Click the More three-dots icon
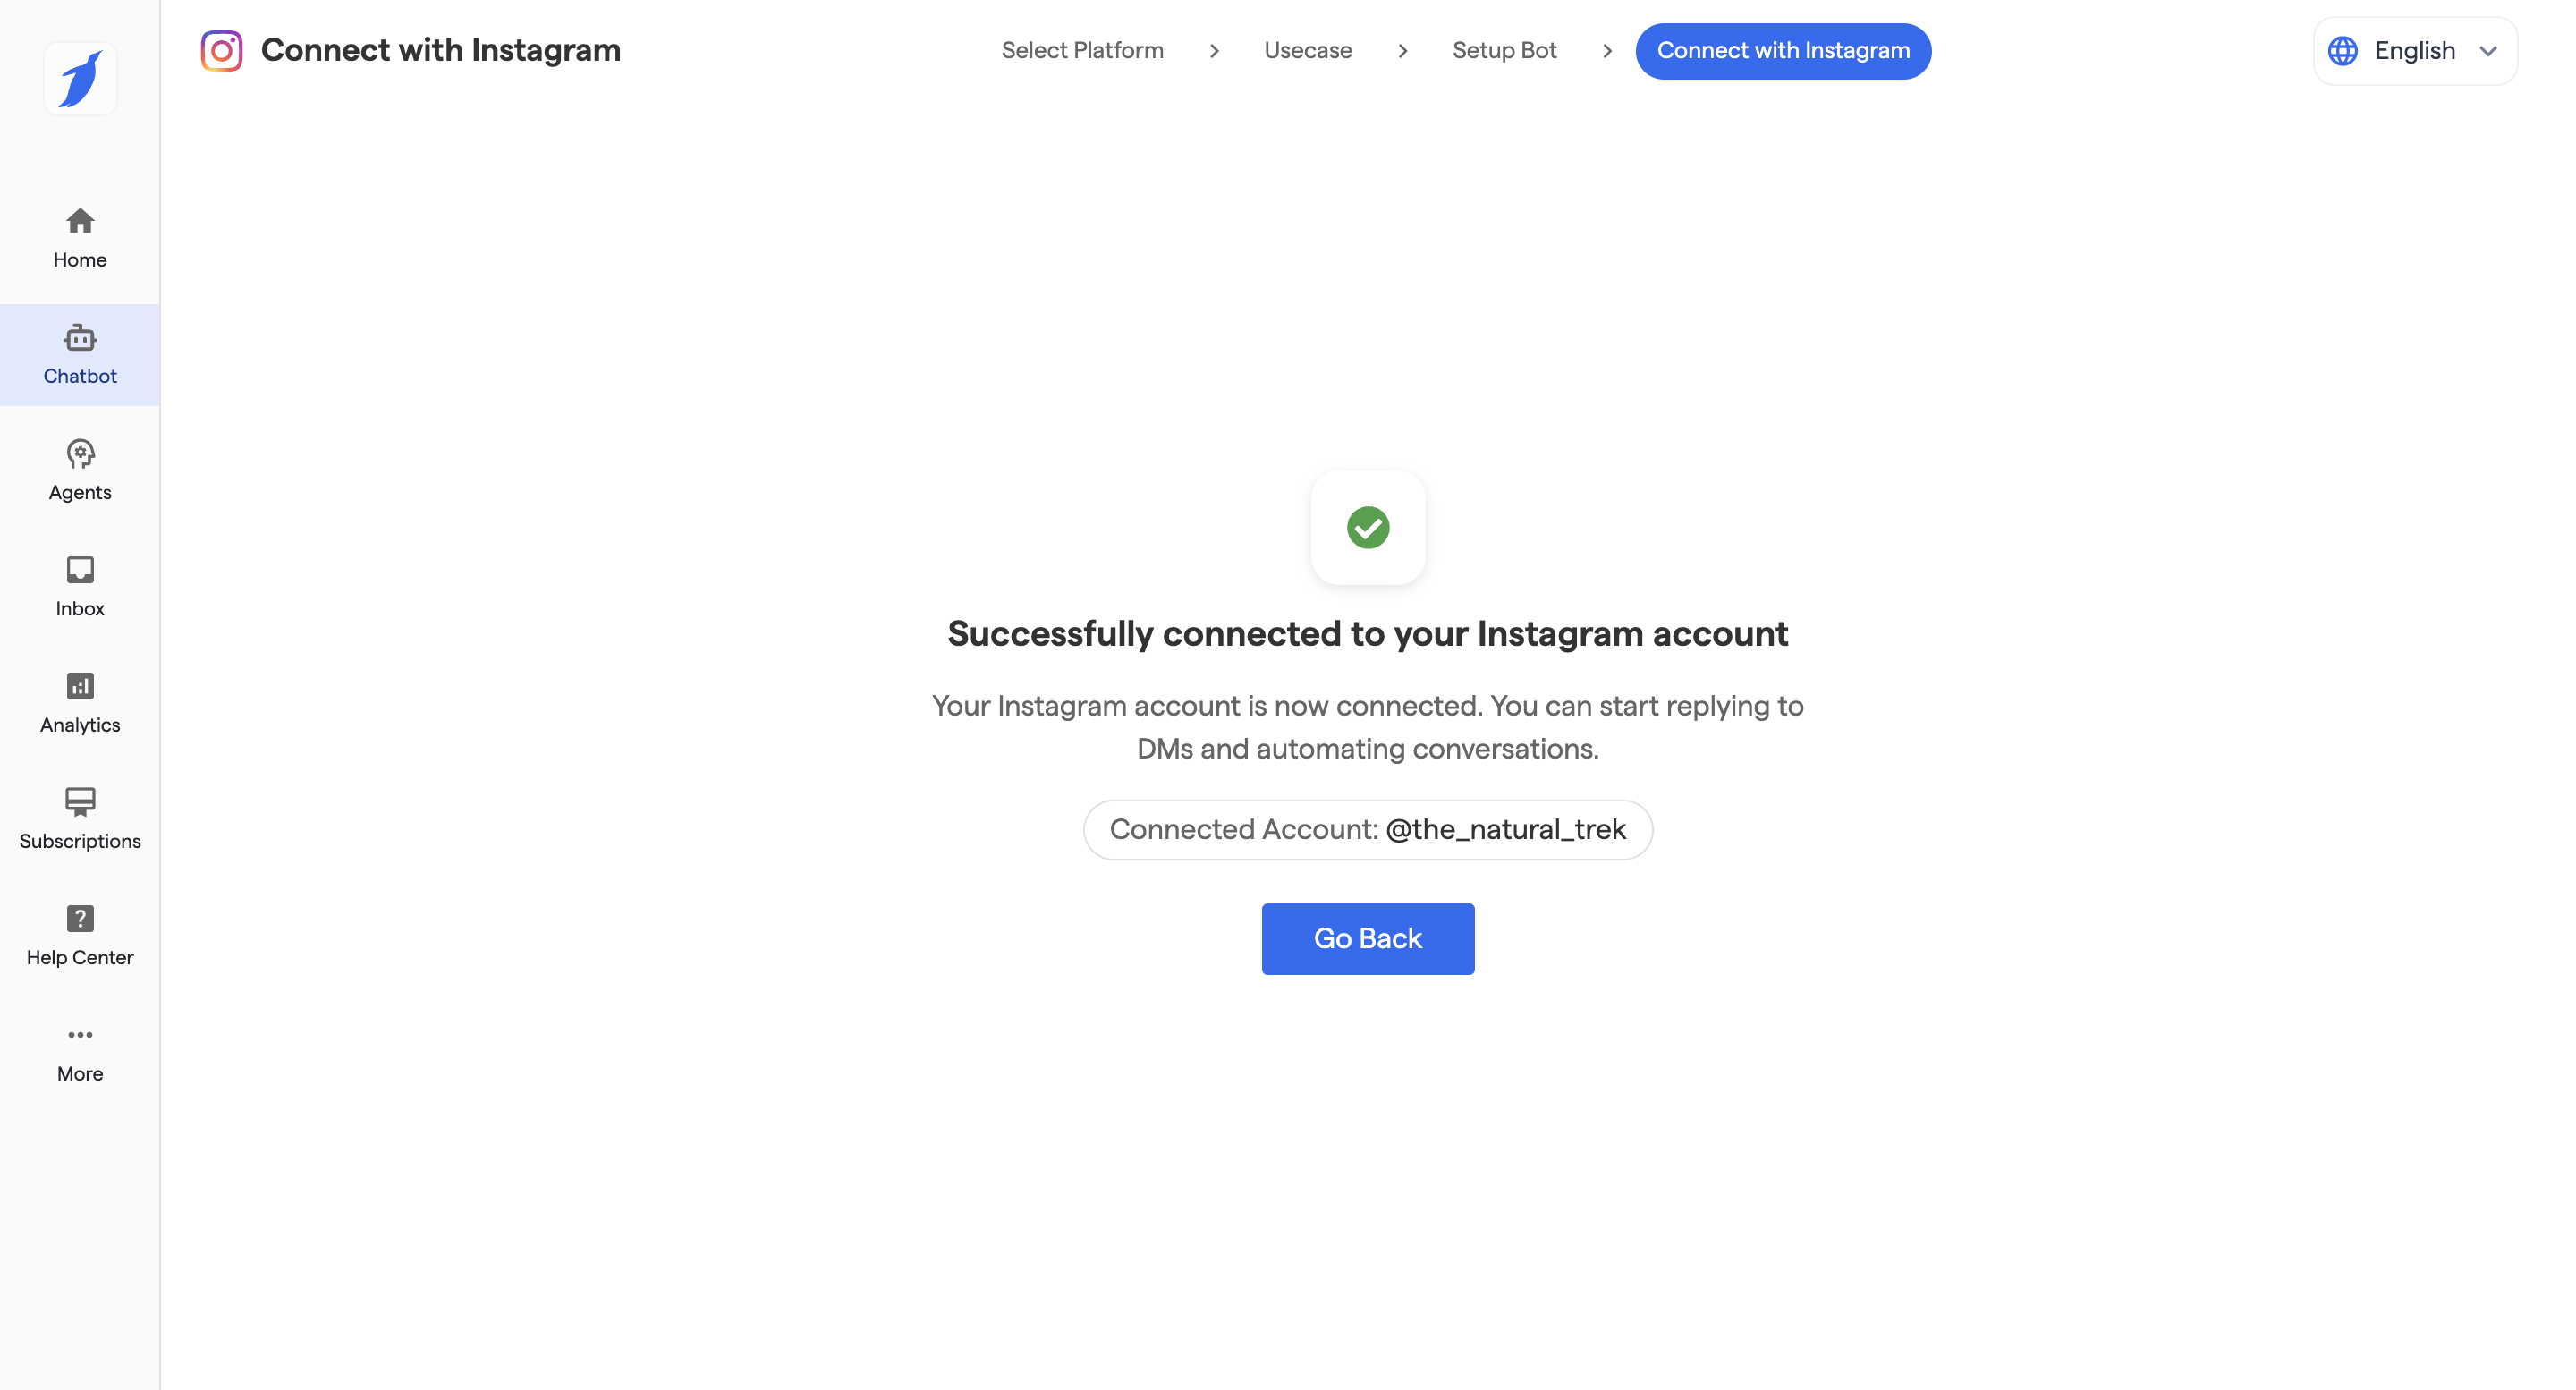Image resolution: width=2576 pixels, height=1390 pixels. click(x=80, y=1034)
